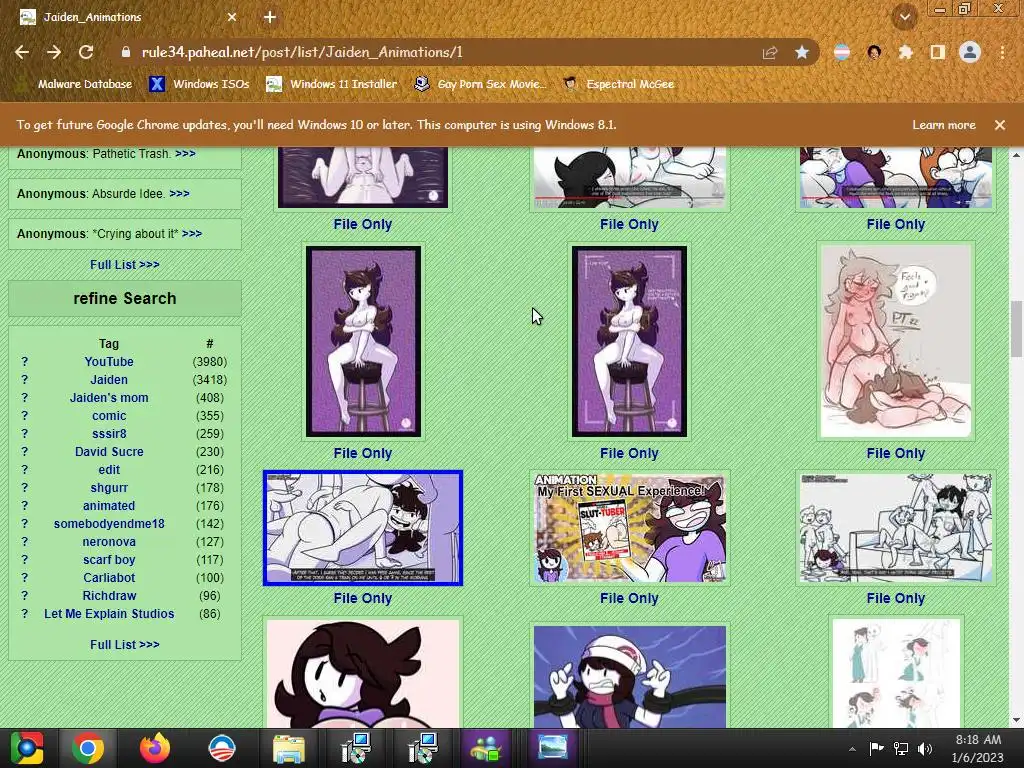The image size is (1024, 768).
Task: Open the picture viewer taskbar icon
Action: pyautogui.click(x=552, y=748)
